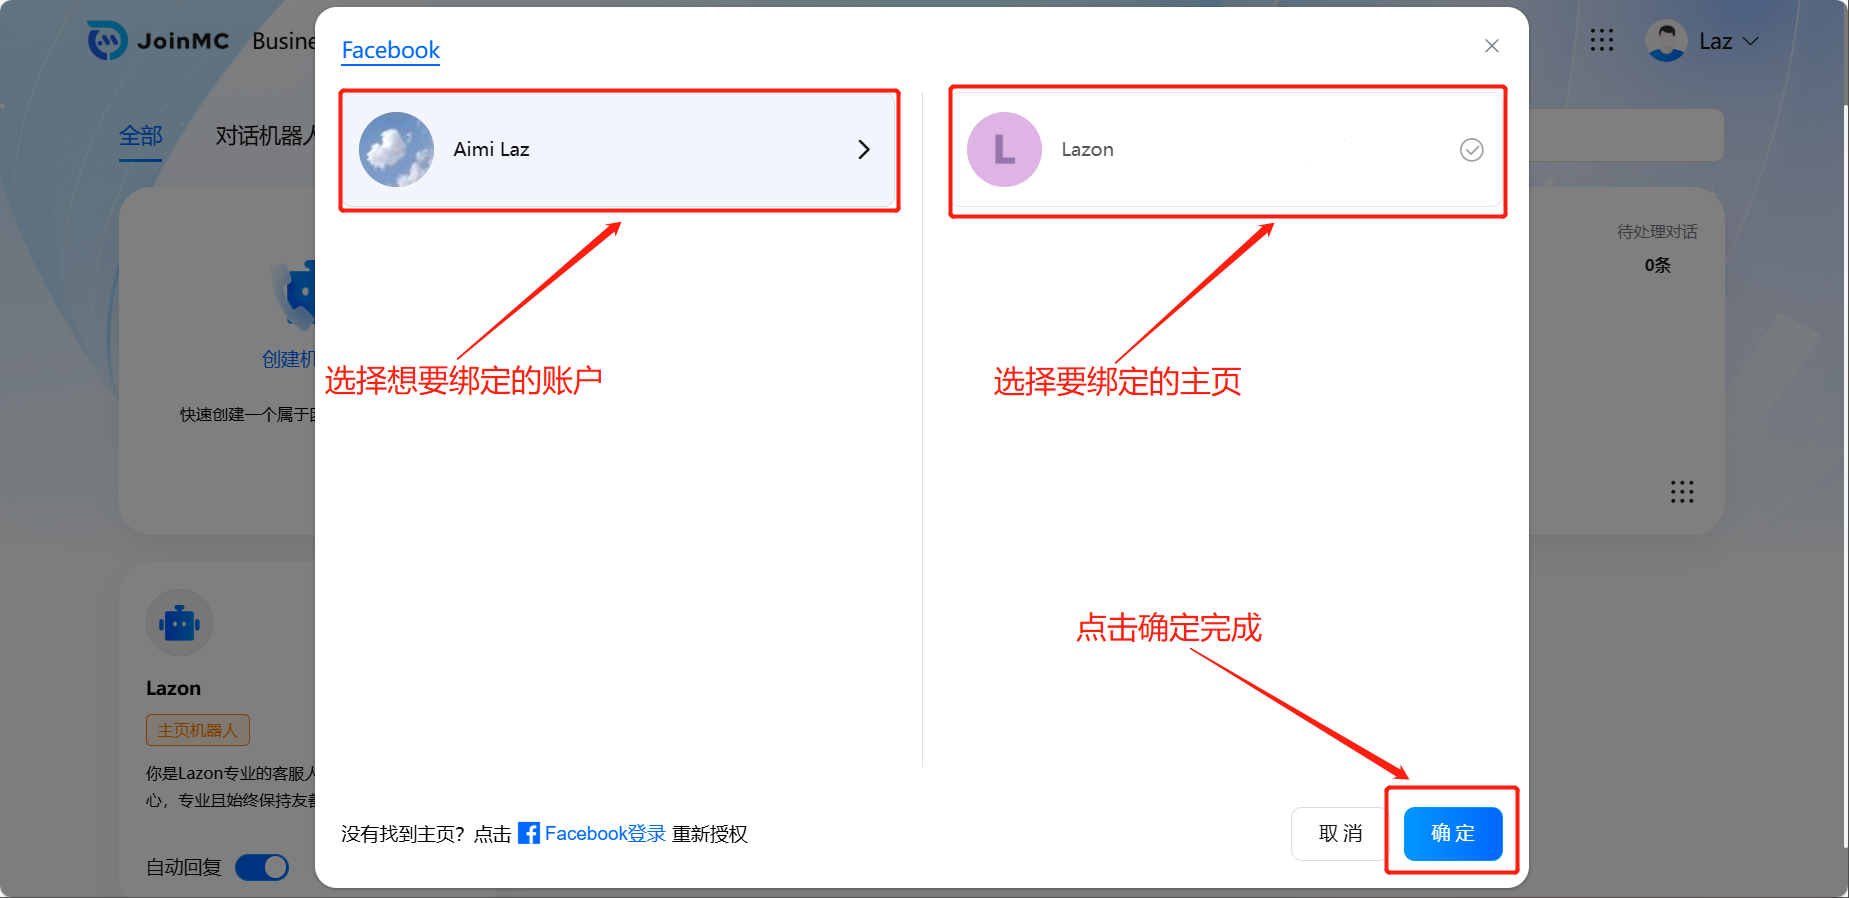
Task: Click the 确定 confirm button
Action: pyautogui.click(x=1452, y=833)
